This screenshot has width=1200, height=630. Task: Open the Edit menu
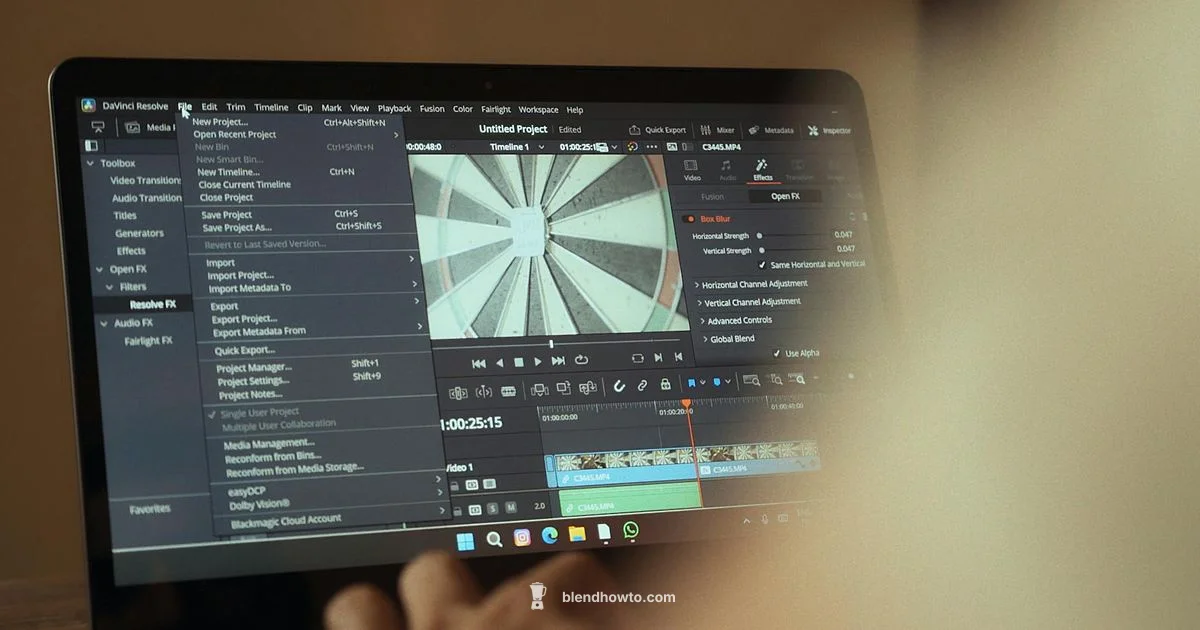(208, 108)
